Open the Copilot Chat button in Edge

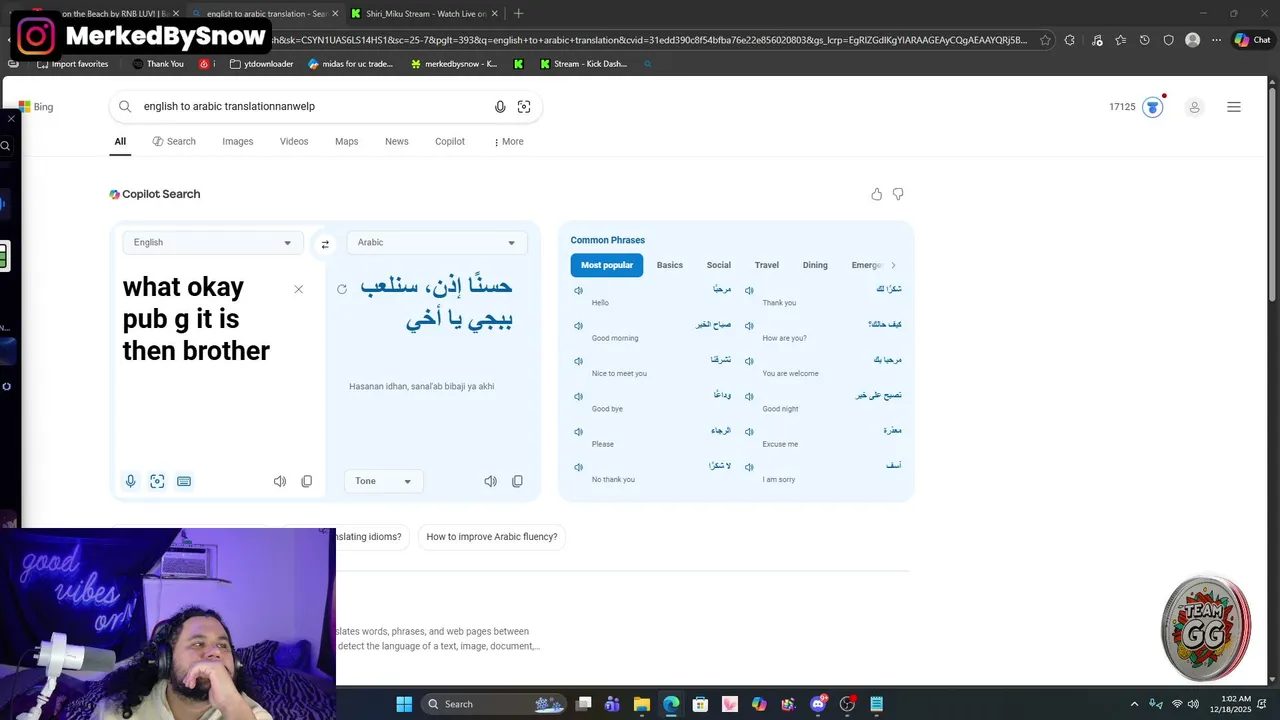tap(1253, 40)
